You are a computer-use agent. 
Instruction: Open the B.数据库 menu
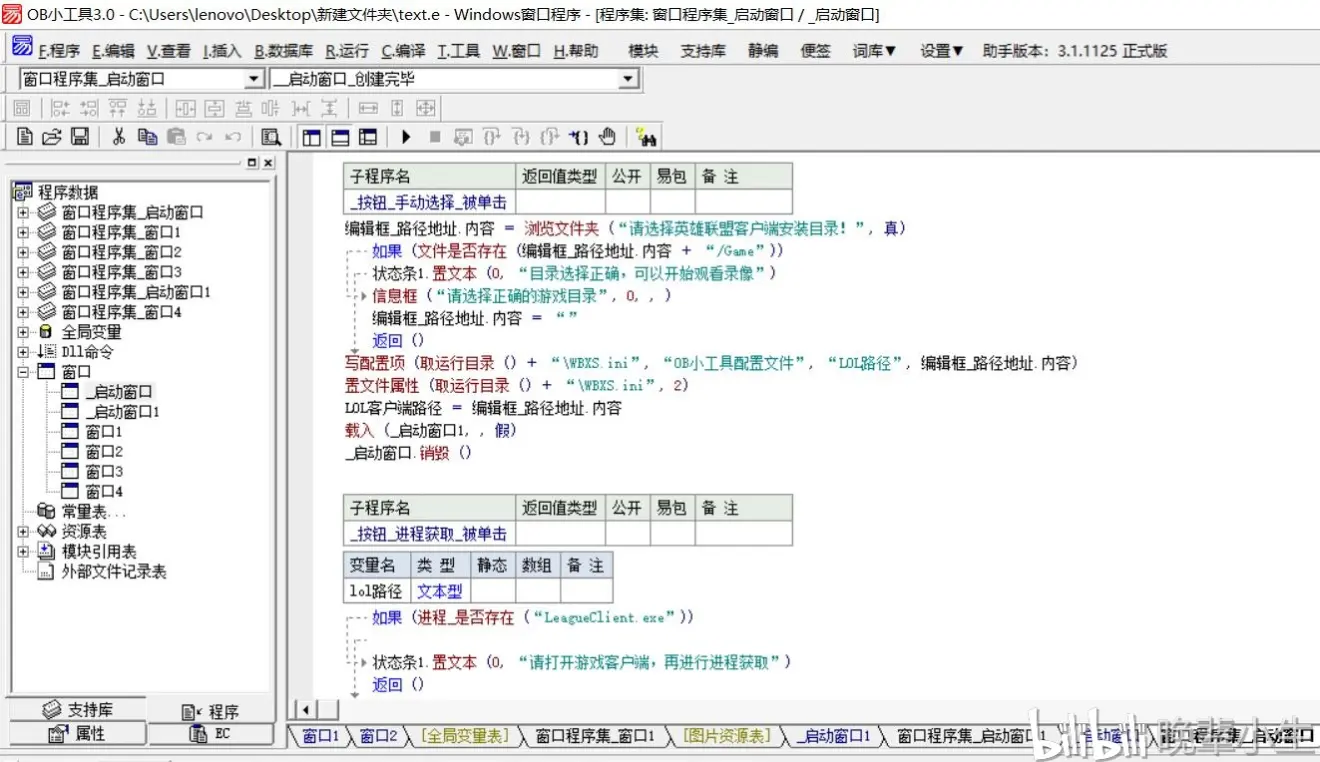[283, 51]
